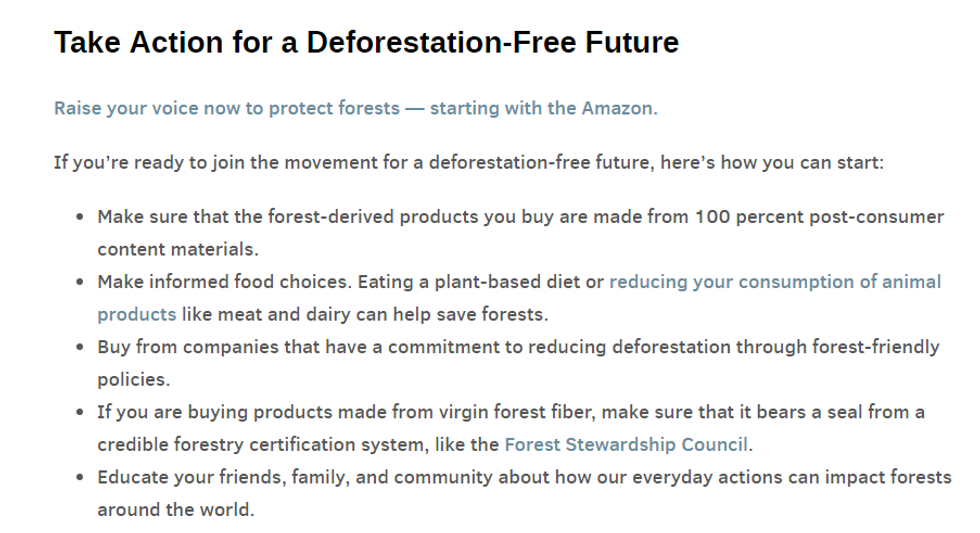Click the bullet dot before 'Educate your friends'
The height and width of the screenshot is (533, 980).
[x=79, y=477]
